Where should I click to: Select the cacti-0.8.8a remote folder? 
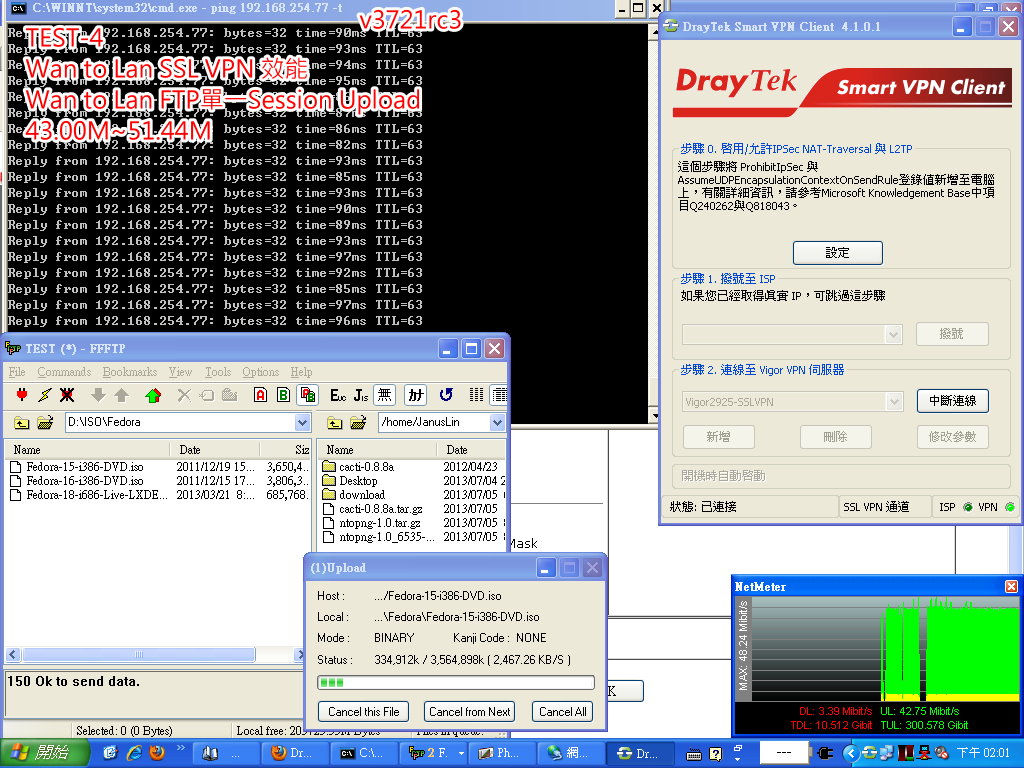tap(359, 467)
